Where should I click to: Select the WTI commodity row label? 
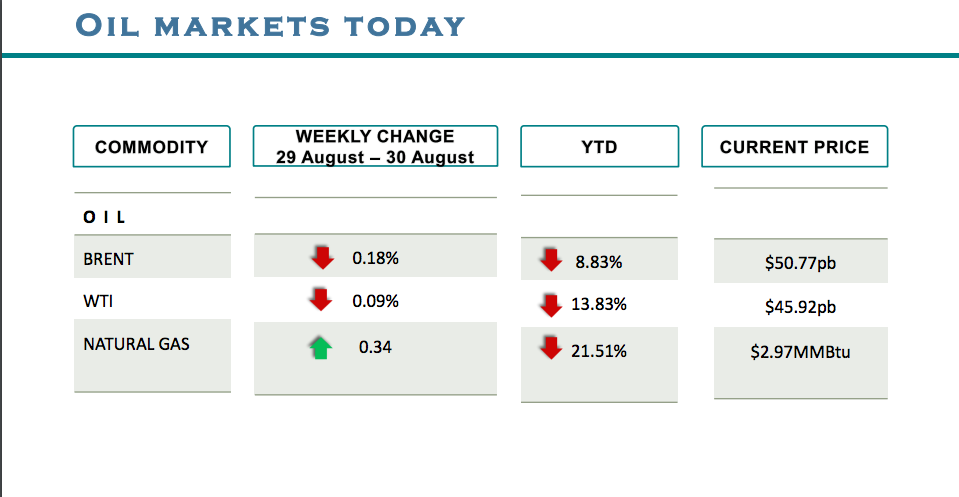point(98,300)
